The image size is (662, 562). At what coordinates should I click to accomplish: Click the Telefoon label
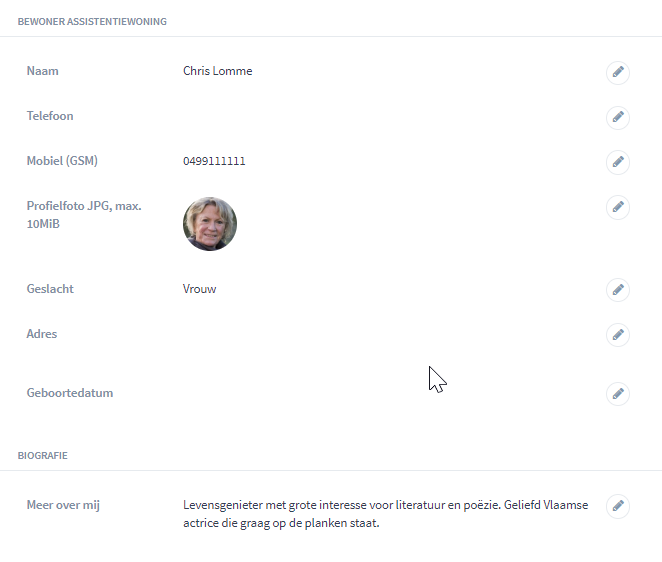click(50, 116)
